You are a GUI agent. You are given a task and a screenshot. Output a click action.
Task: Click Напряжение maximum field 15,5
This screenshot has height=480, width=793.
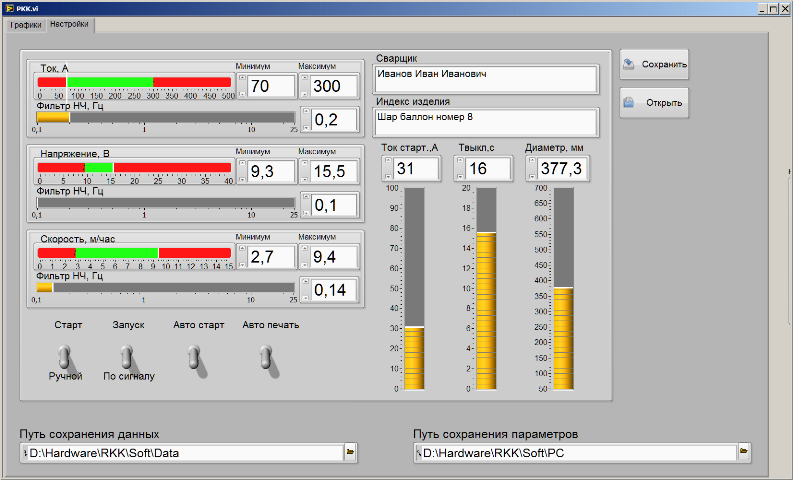334,171
